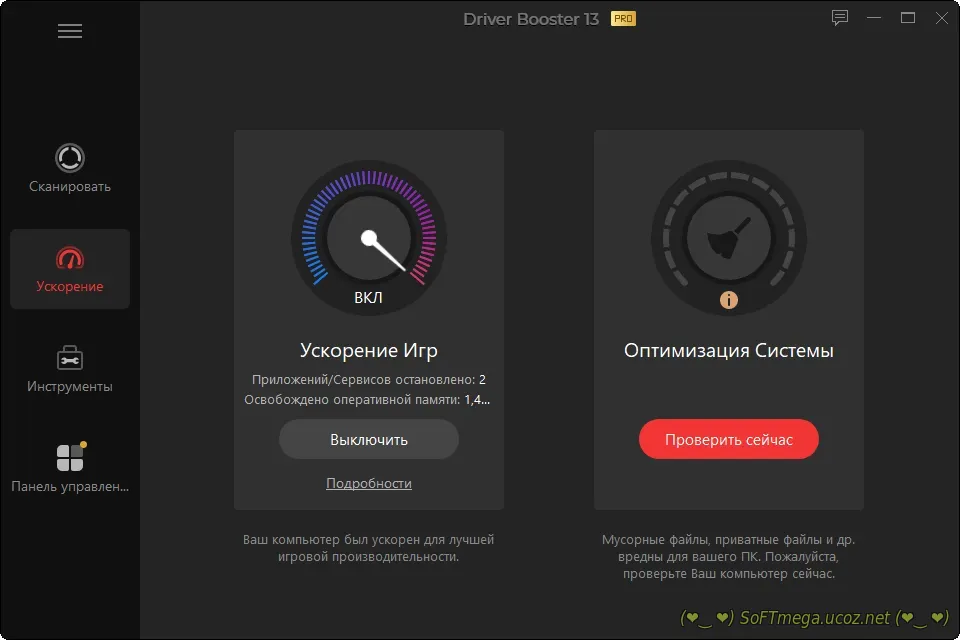Click the Сканировать scan icon
Image resolution: width=960 pixels, height=640 pixels.
point(70,158)
